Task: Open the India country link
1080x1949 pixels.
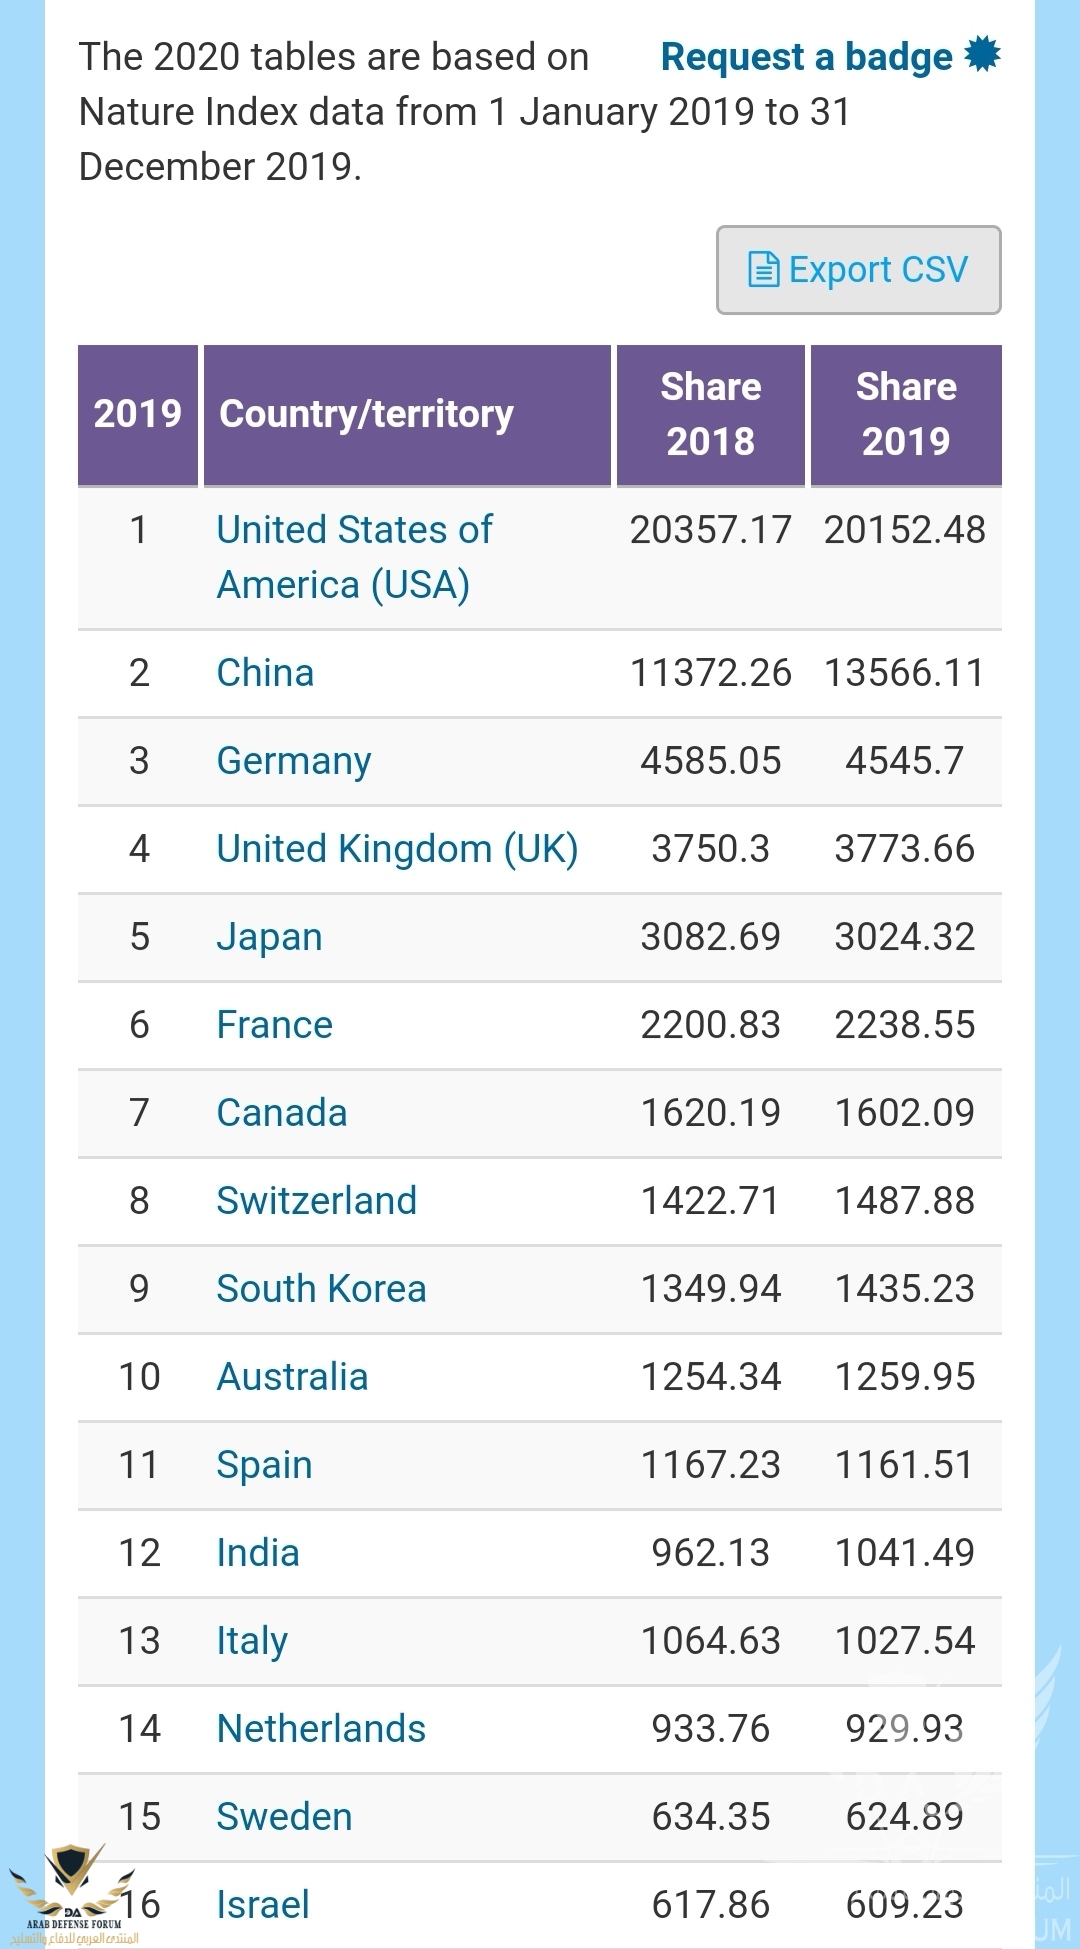Action: 258,1553
